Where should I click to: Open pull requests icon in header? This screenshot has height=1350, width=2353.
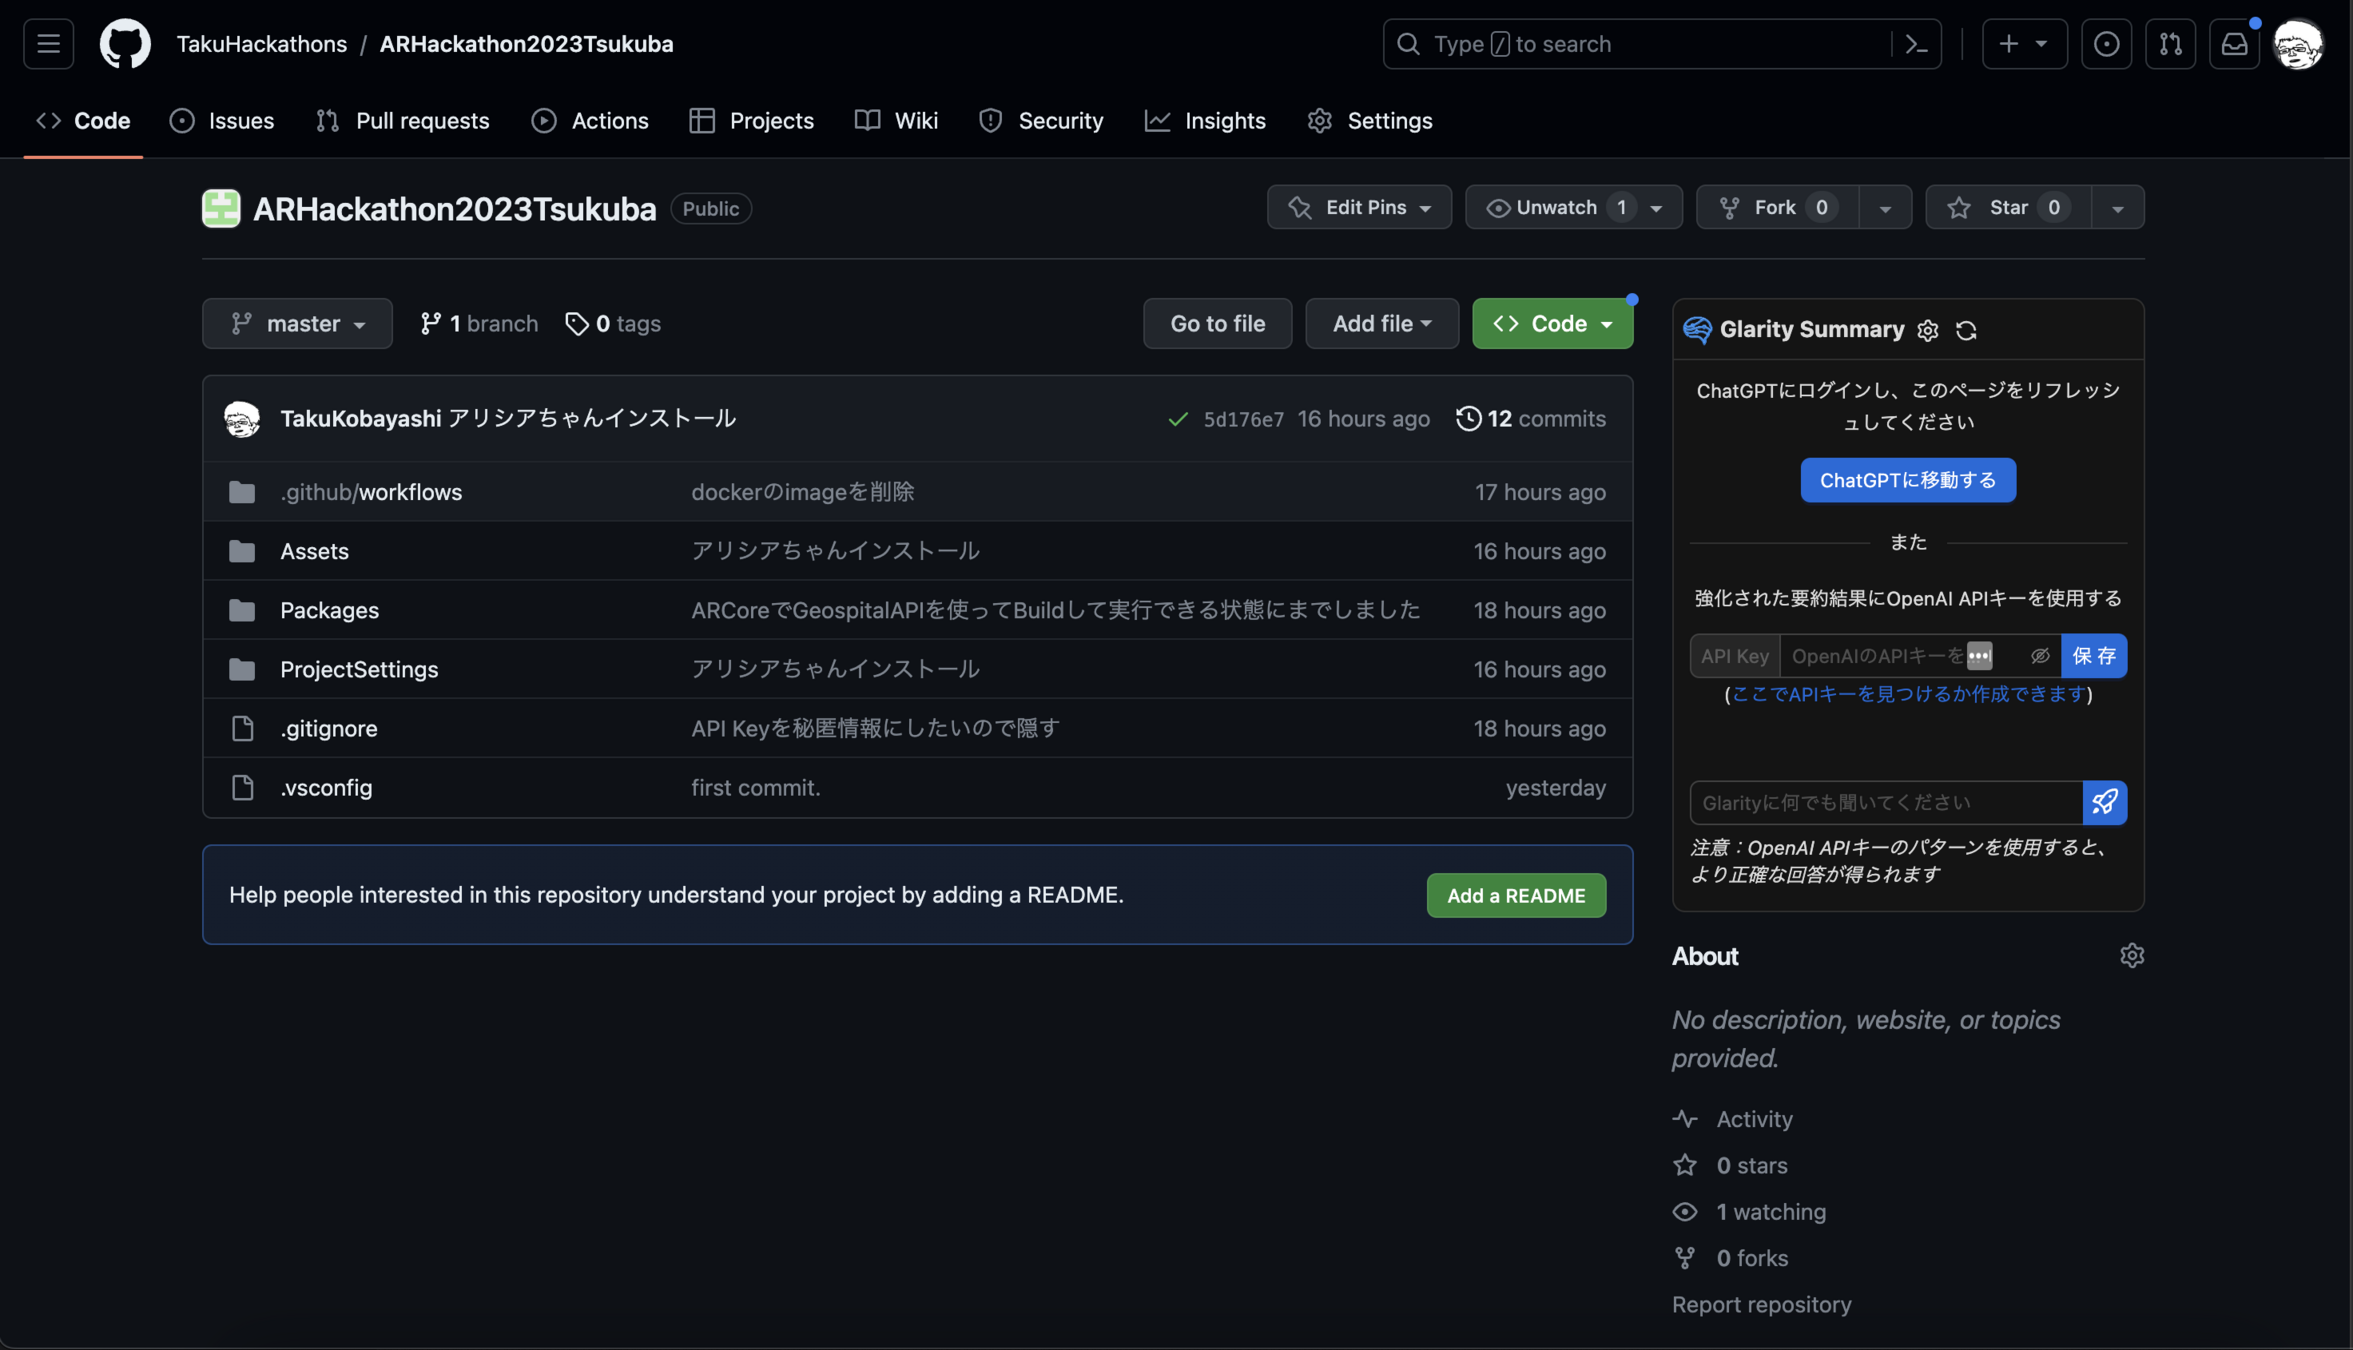pyautogui.click(x=2170, y=44)
